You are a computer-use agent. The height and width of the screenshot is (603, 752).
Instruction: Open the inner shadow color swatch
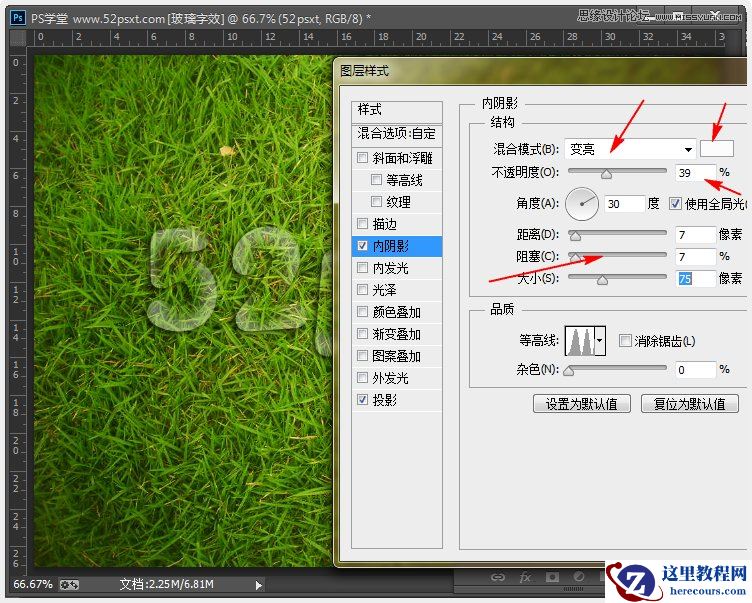(717, 149)
